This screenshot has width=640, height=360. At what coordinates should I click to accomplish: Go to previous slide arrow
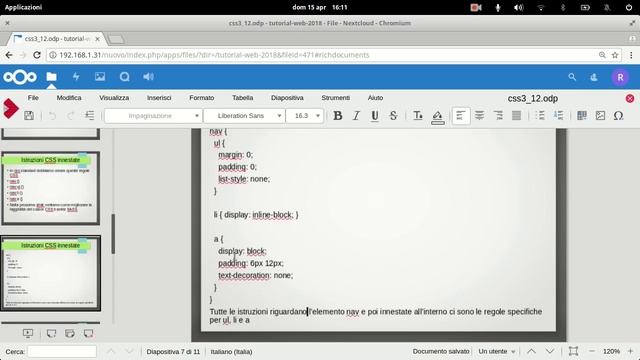click(x=531, y=351)
